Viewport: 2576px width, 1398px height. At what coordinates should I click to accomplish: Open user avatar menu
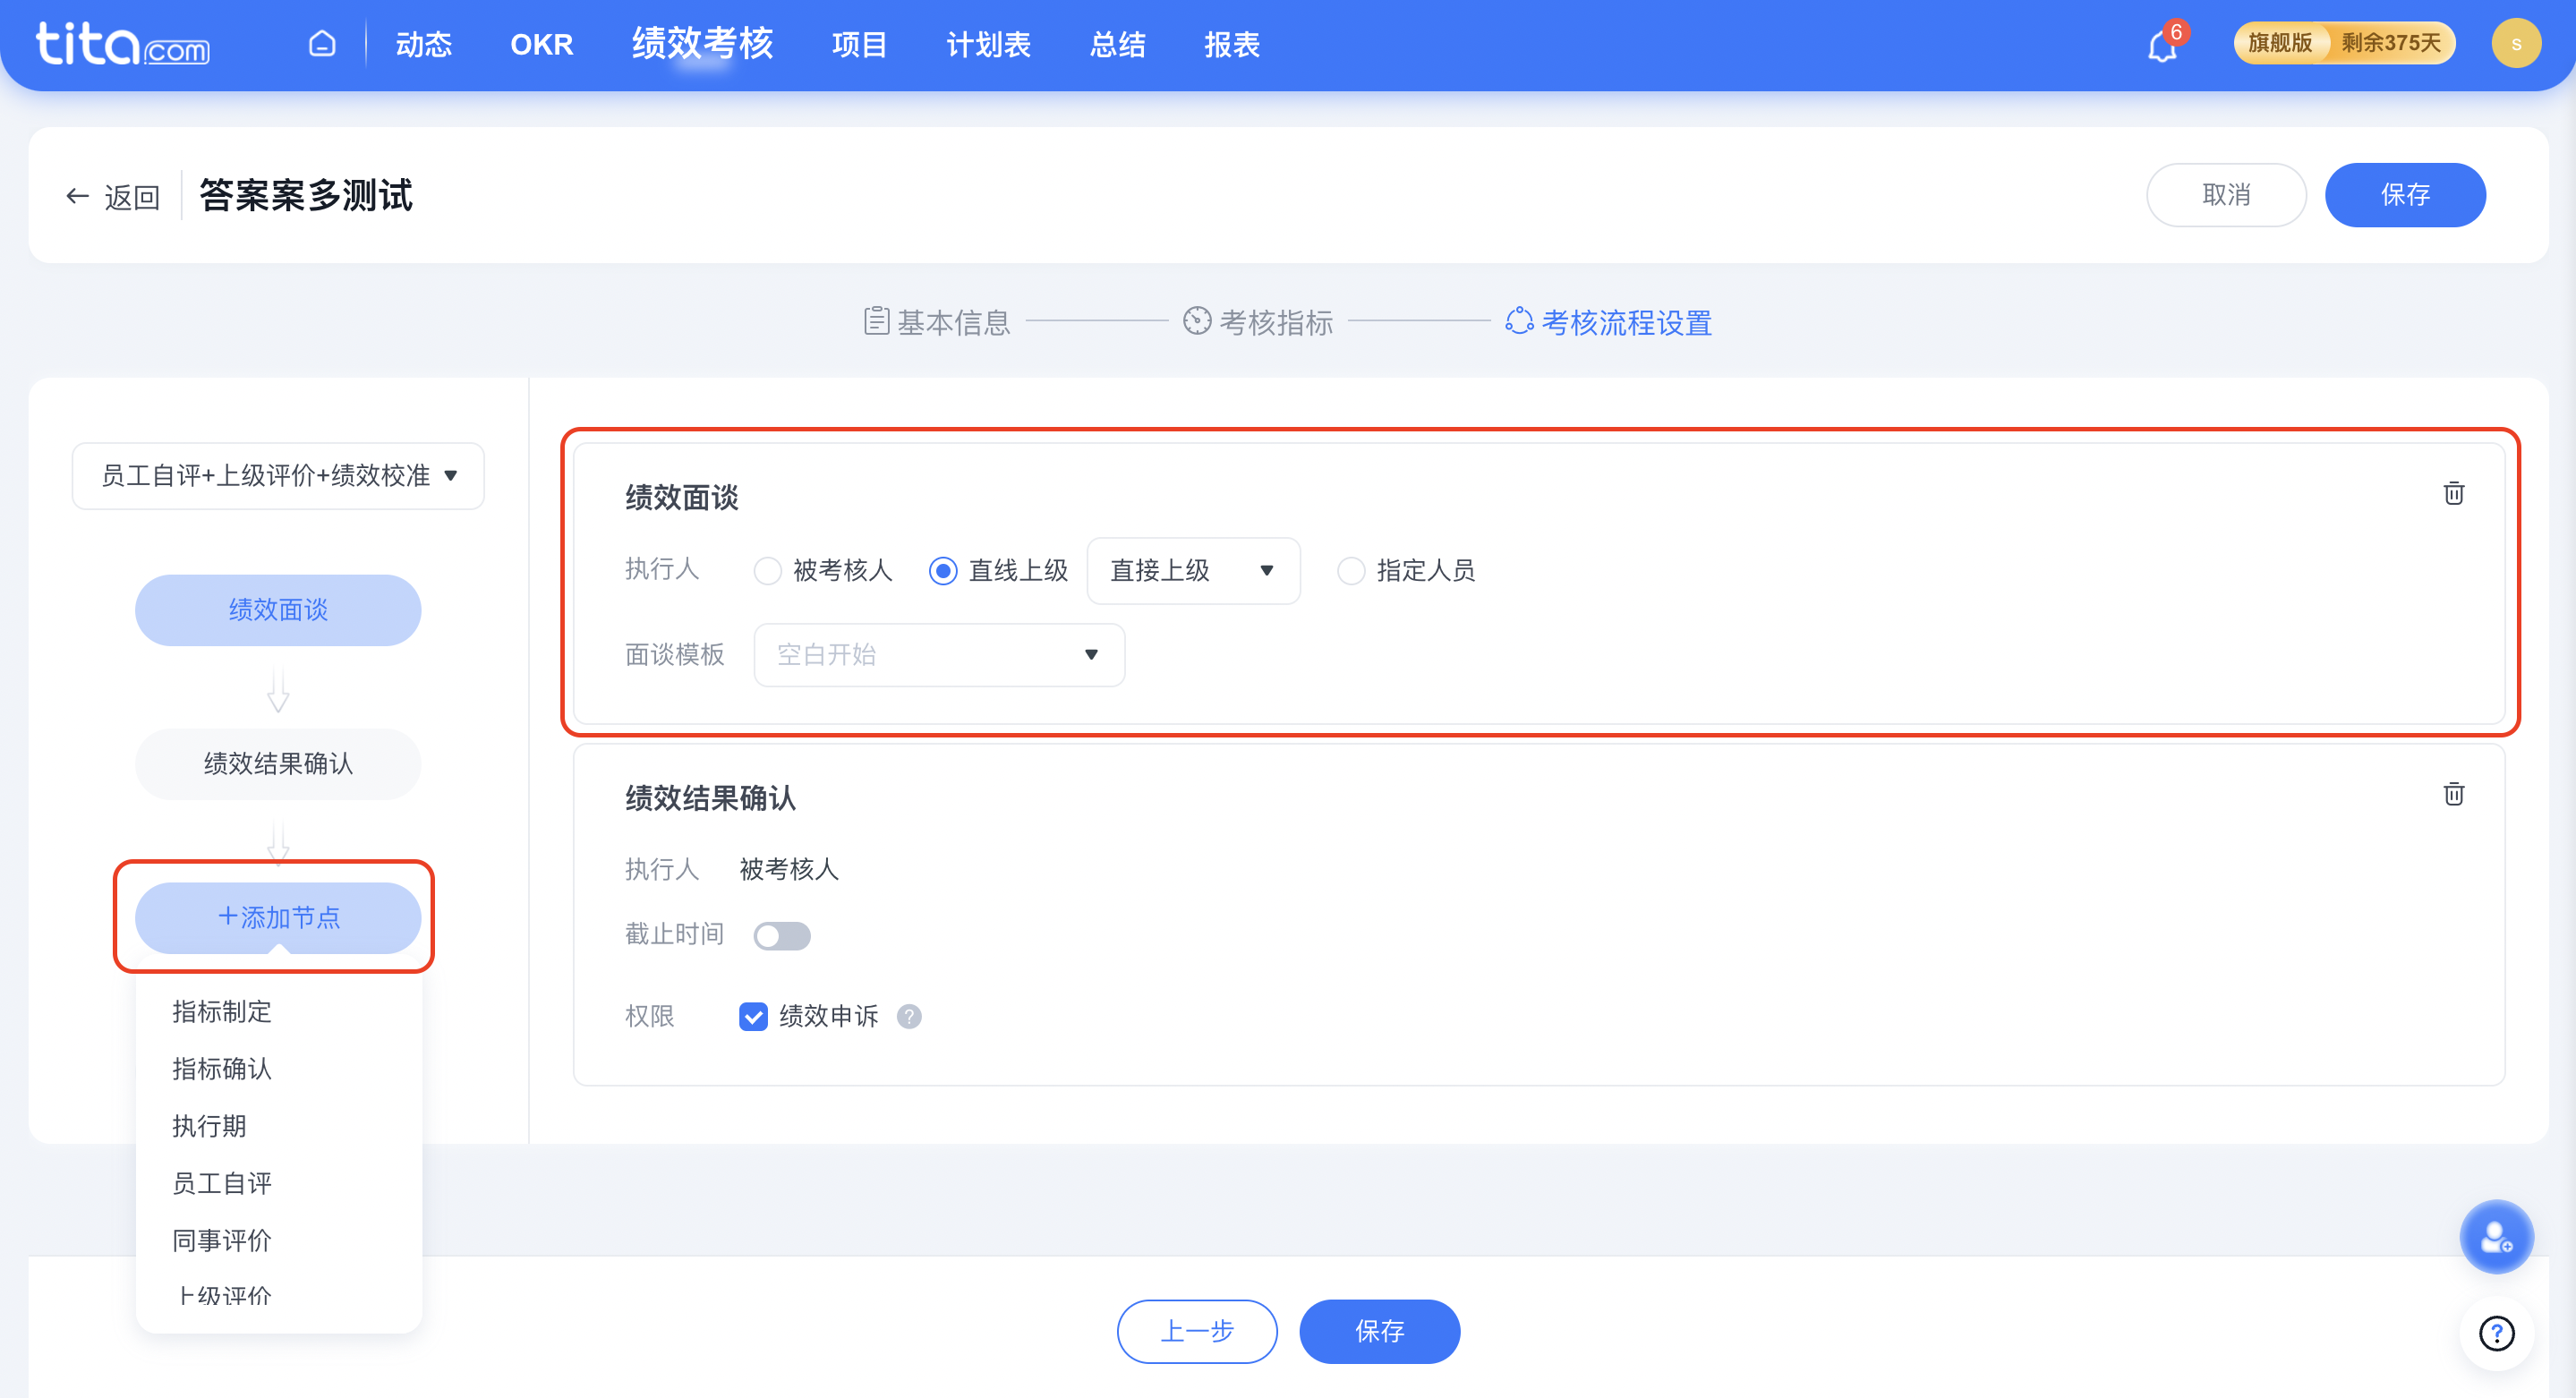pyautogui.click(x=2516, y=44)
